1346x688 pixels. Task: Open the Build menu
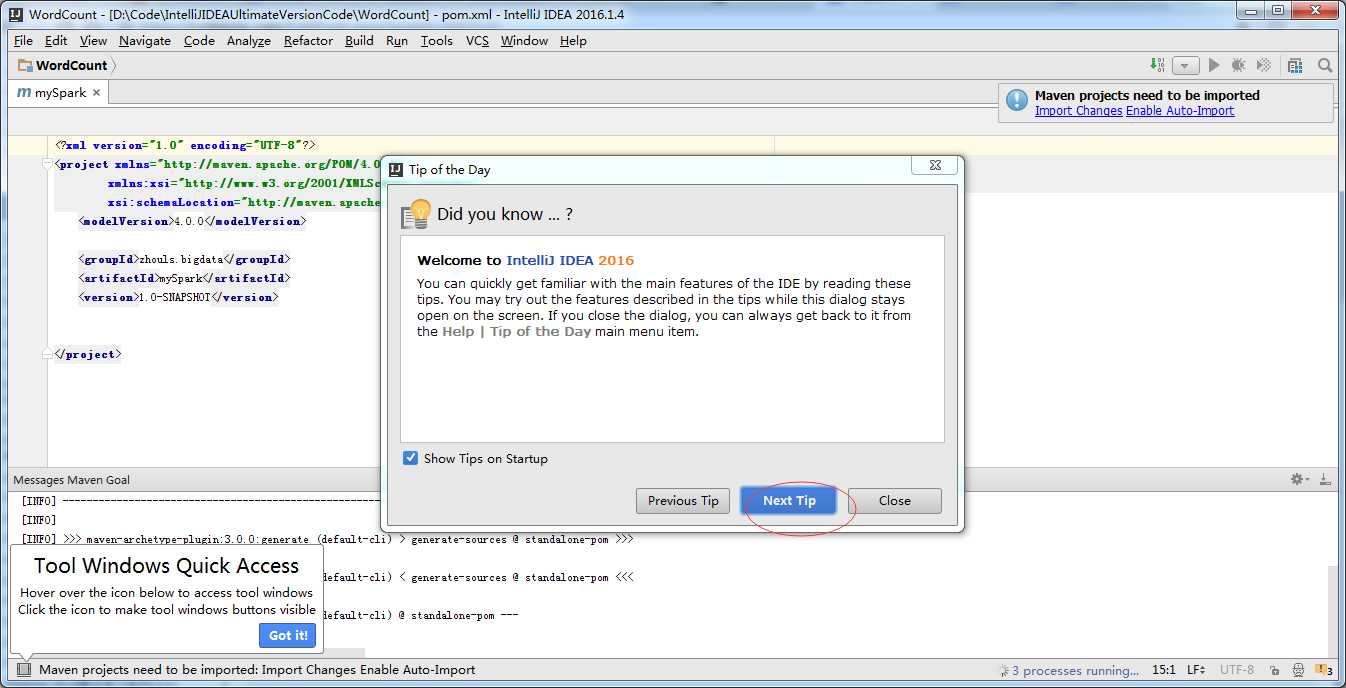359,41
